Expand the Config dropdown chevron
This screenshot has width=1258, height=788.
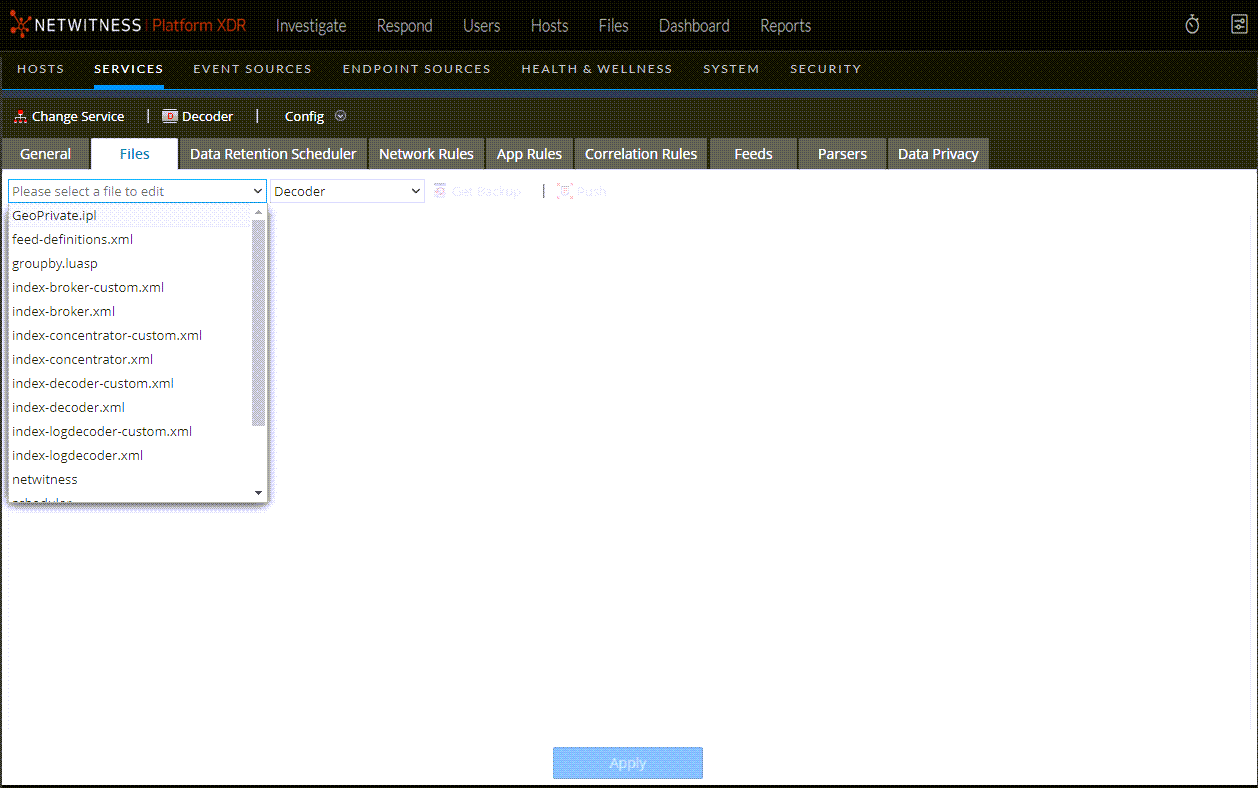340,116
